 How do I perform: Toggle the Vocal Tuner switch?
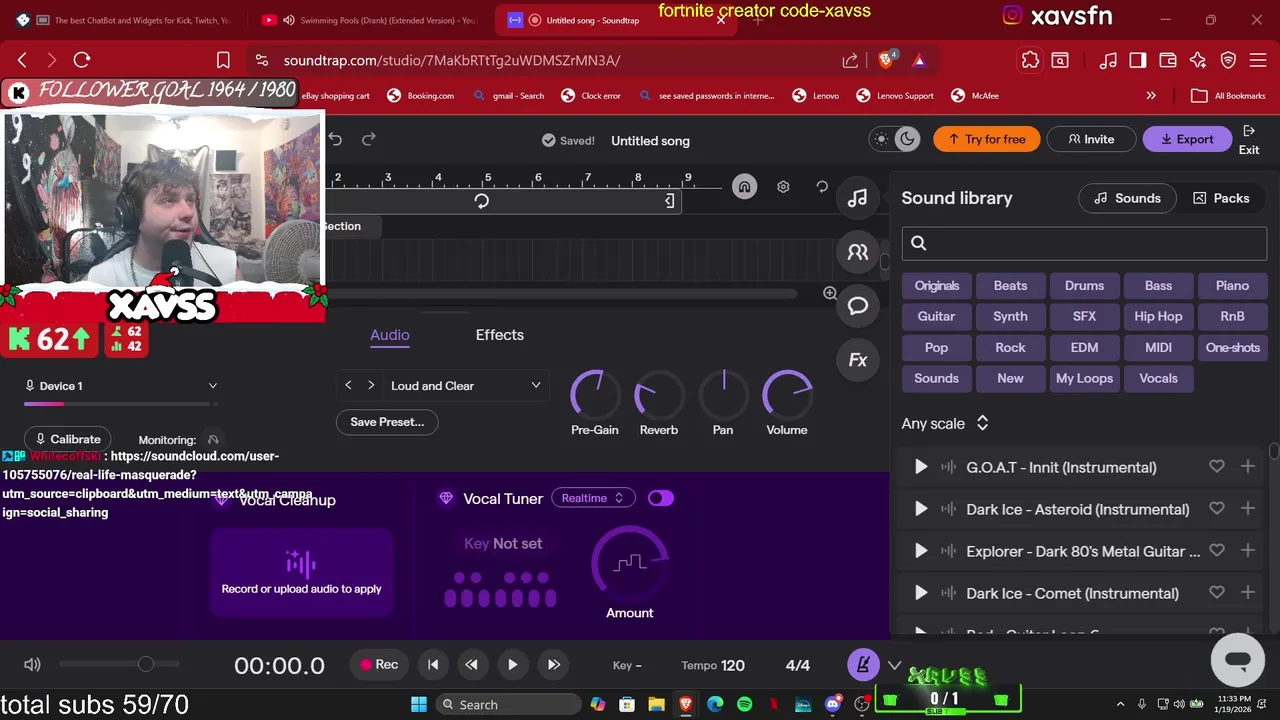pyautogui.click(x=661, y=498)
